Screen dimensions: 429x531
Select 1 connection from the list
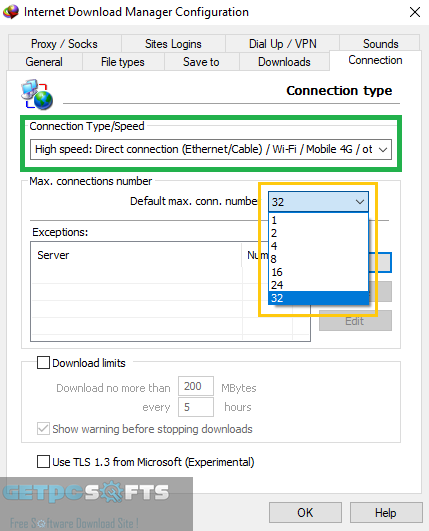click(x=318, y=220)
